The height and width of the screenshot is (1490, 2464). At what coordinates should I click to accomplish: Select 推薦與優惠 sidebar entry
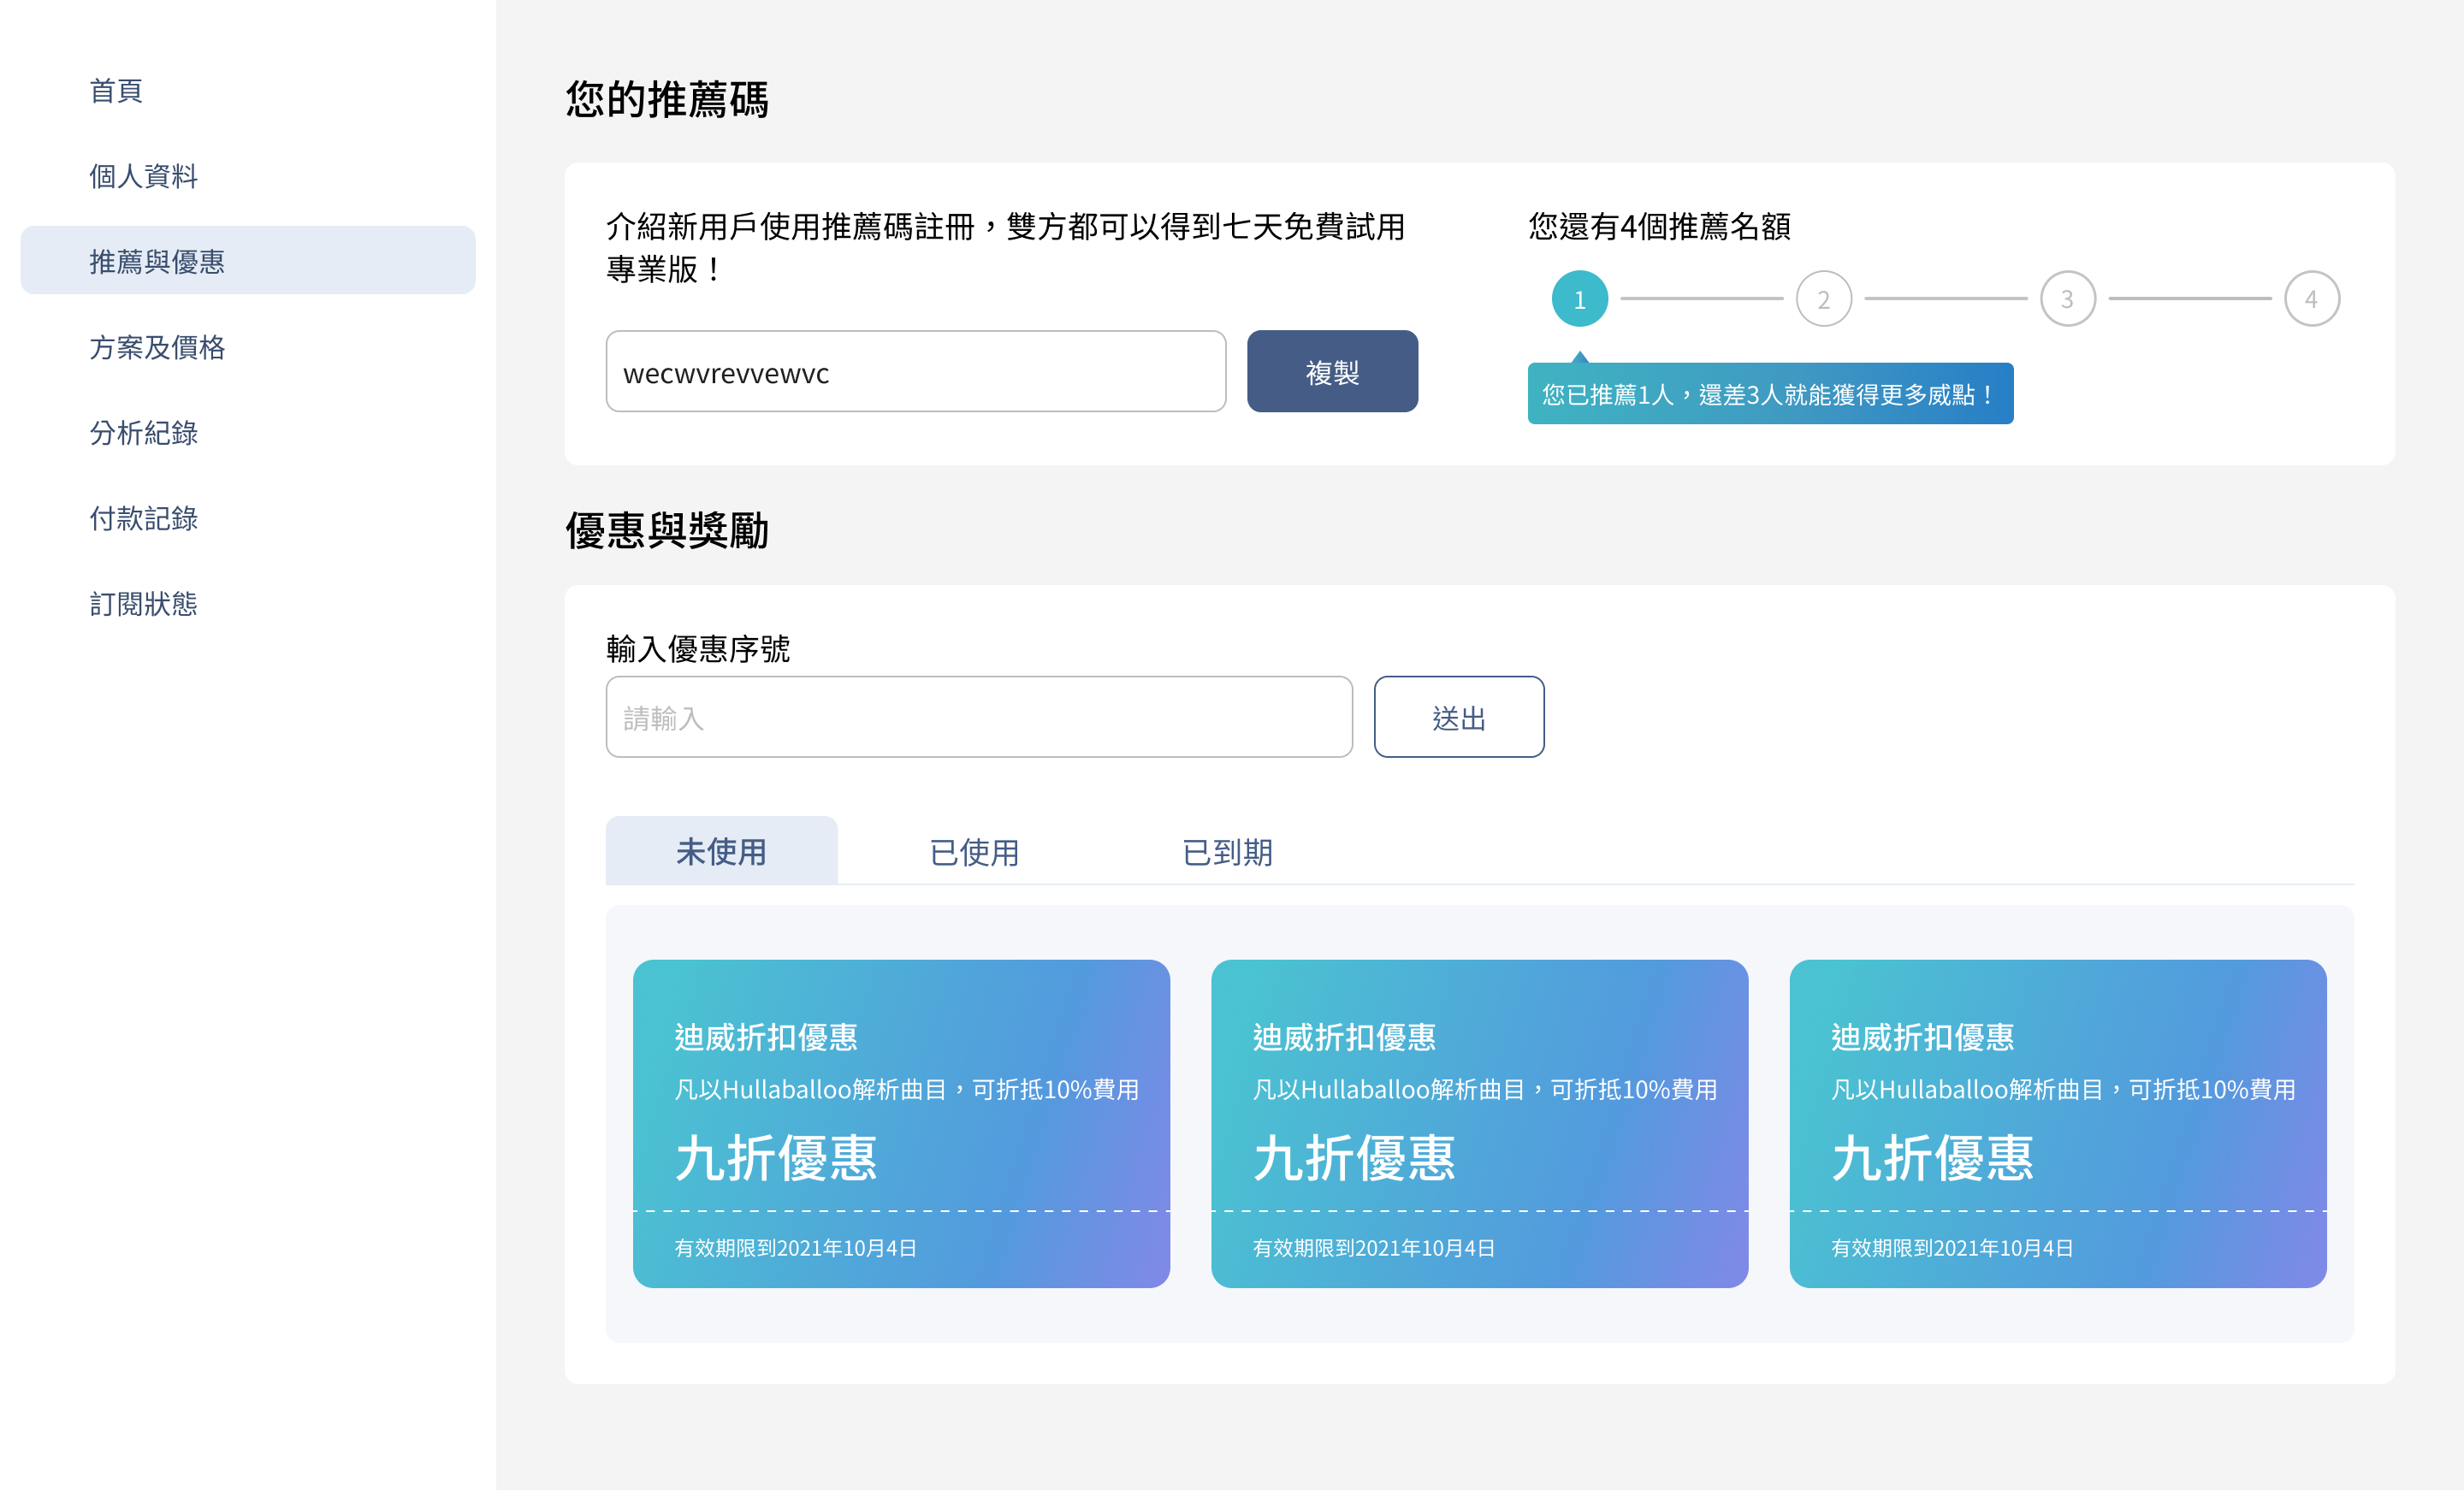[x=248, y=261]
